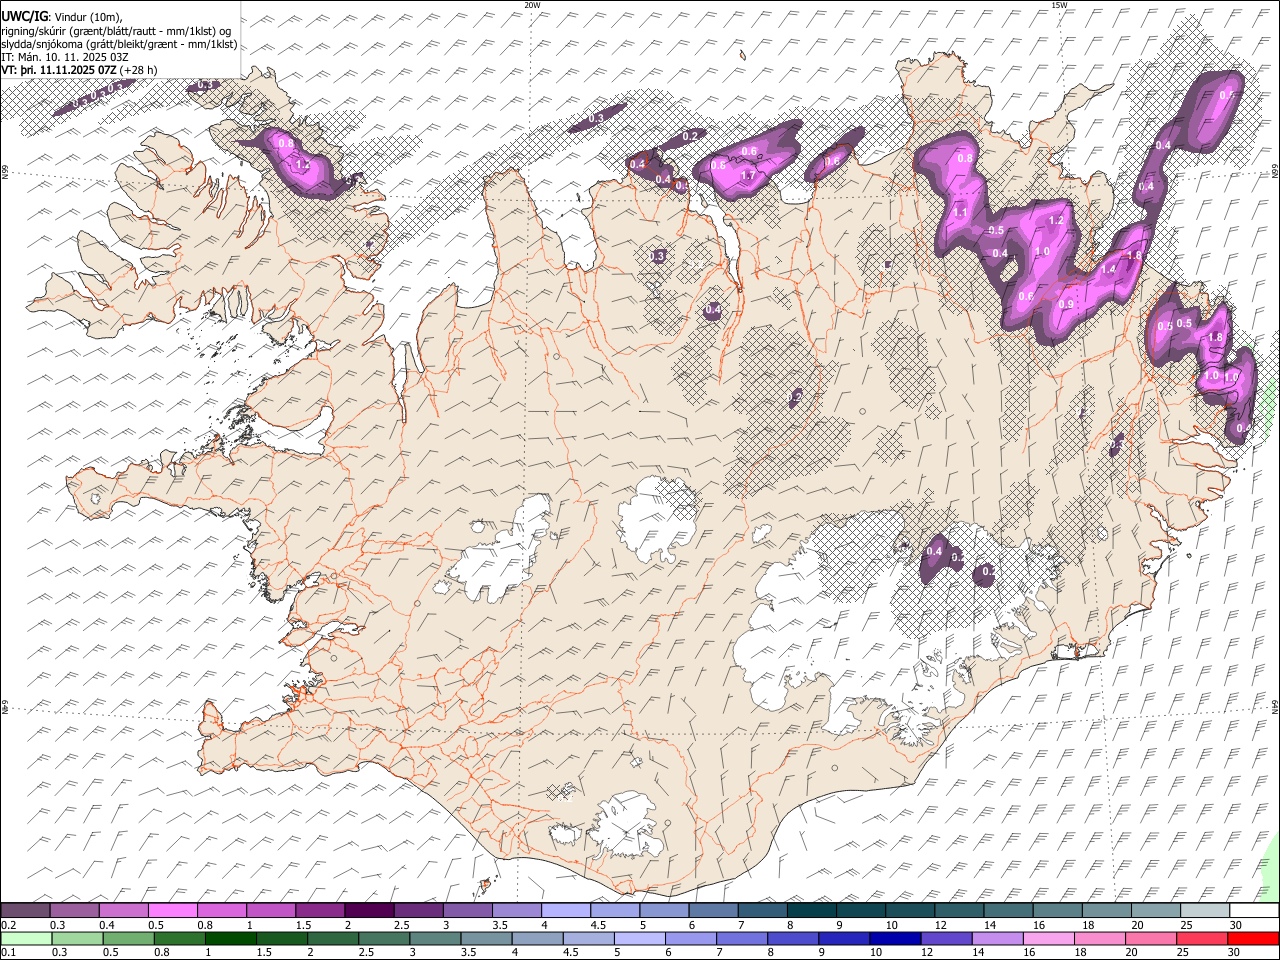
Task: Click the 1.7 precipitation value on north coast
Action: [748, 176]
